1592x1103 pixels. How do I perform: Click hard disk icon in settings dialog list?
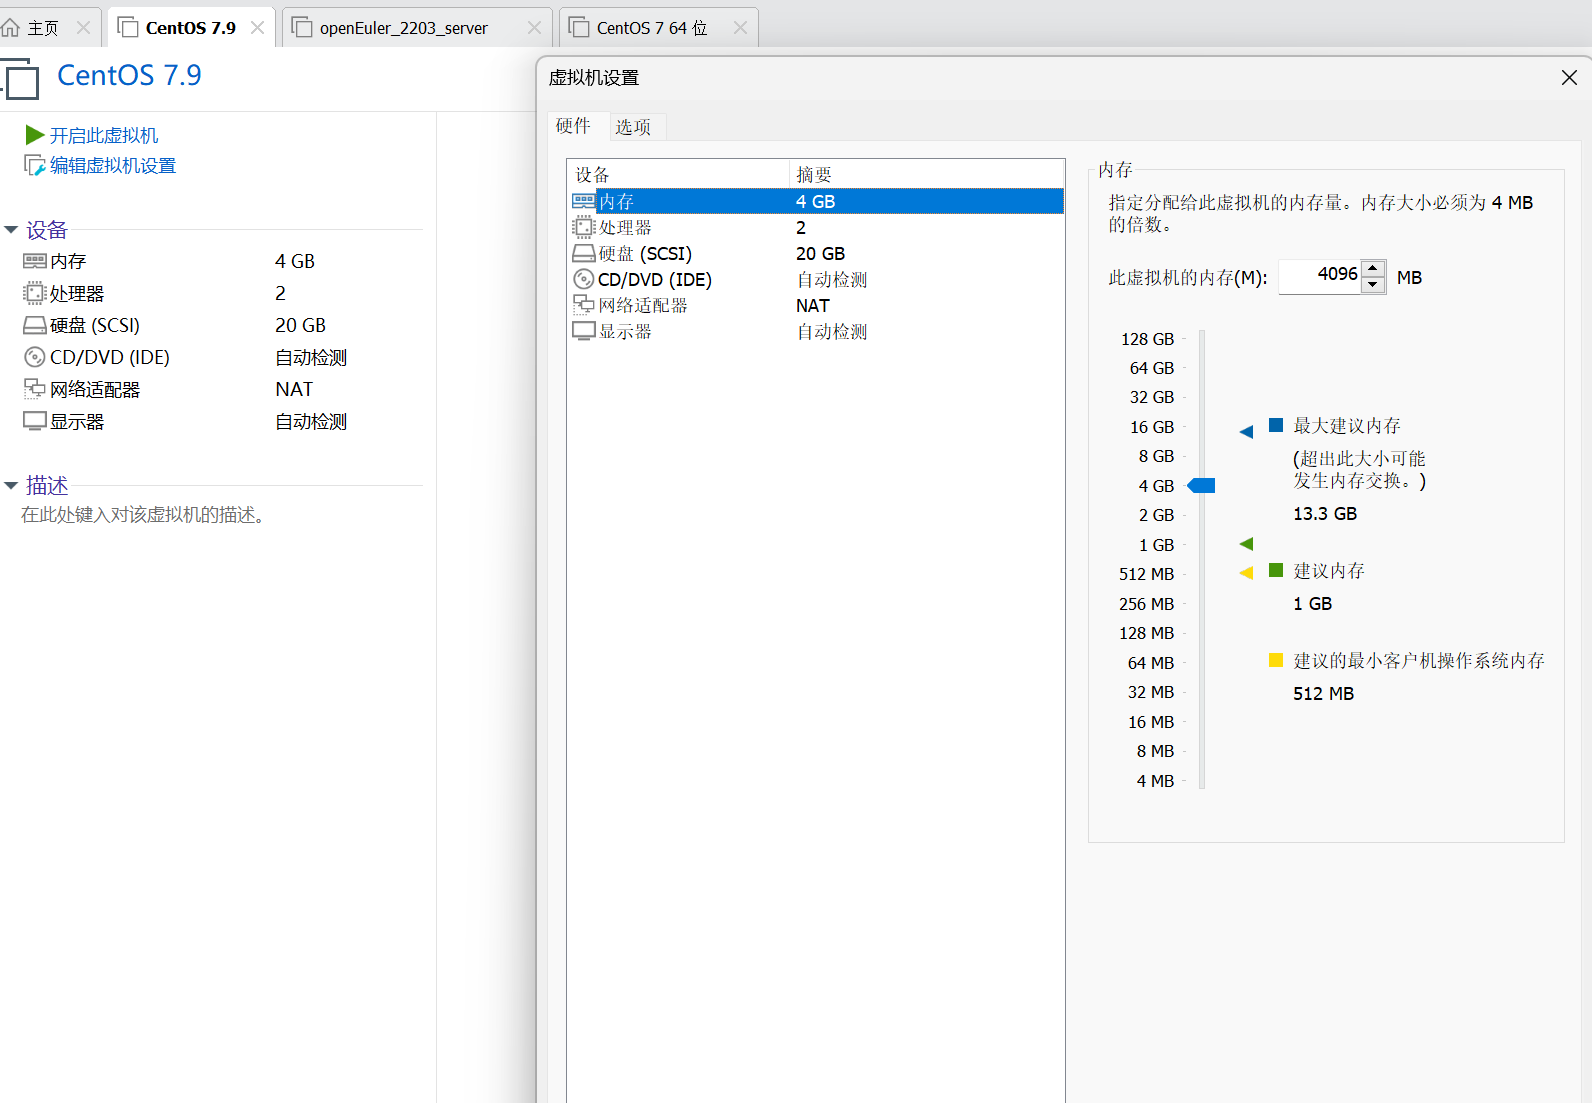click(583, 253)
